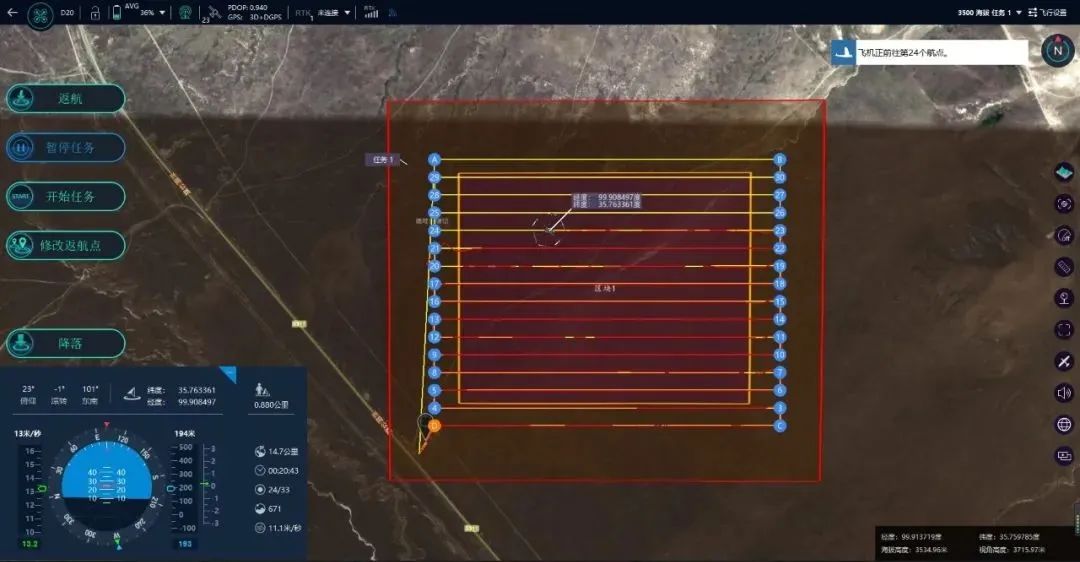Viewport: 1080px width, 562px height.
Task: Expand the RTK connection dropdown
Action: click(347, 13)
